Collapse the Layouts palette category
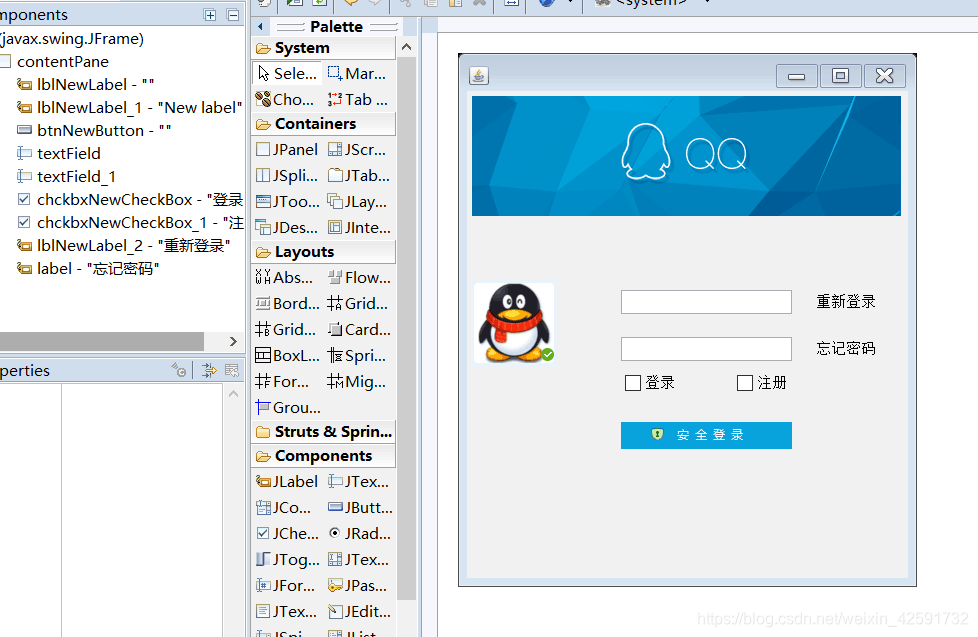 click(323, 252)
